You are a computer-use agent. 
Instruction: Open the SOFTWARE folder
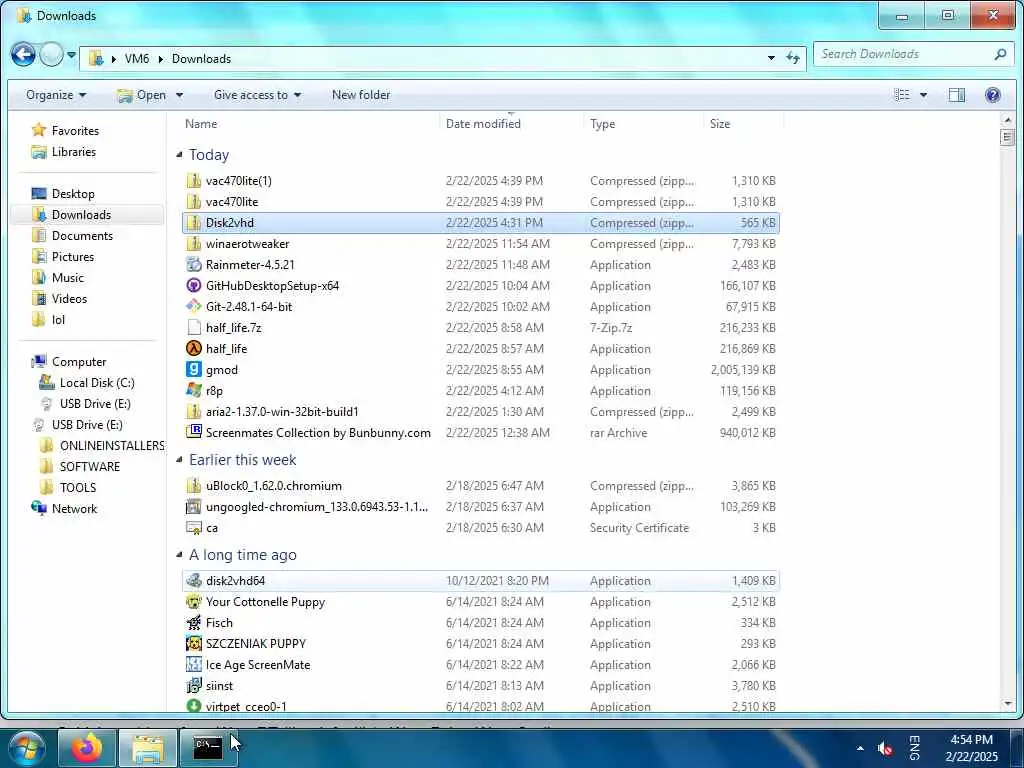pos(80,466)
